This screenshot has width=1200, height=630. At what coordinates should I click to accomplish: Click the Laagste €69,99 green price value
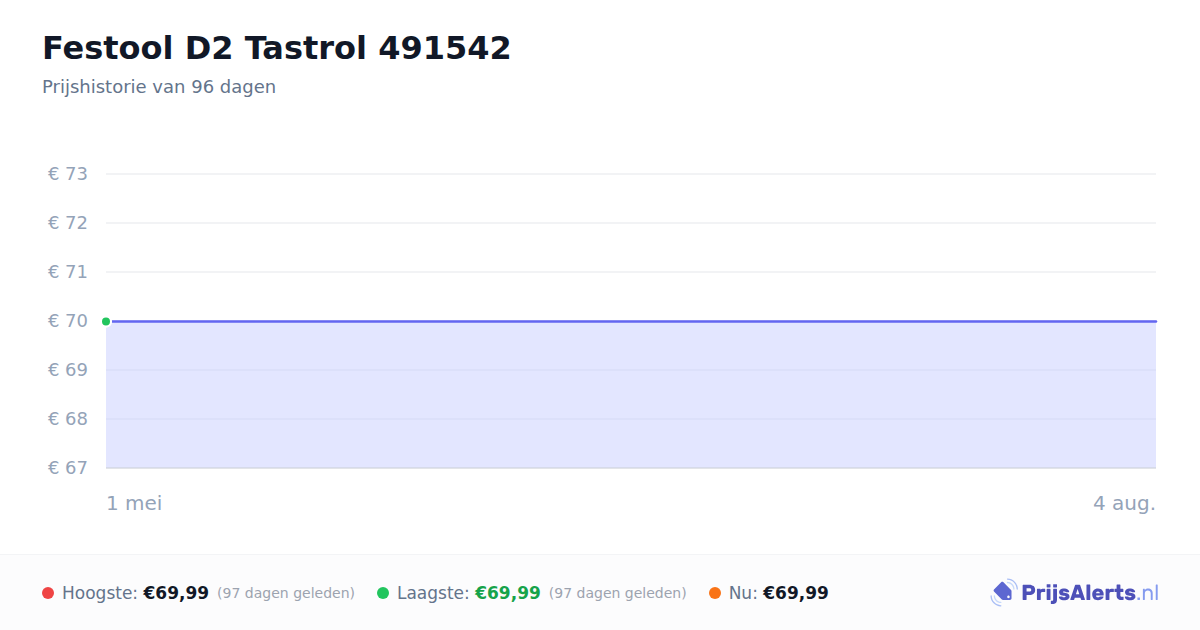tap(508, 593)
